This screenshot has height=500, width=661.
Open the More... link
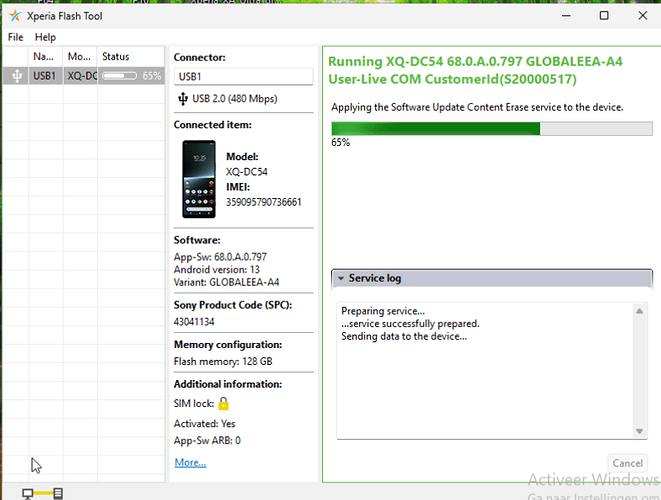(191, 462)
